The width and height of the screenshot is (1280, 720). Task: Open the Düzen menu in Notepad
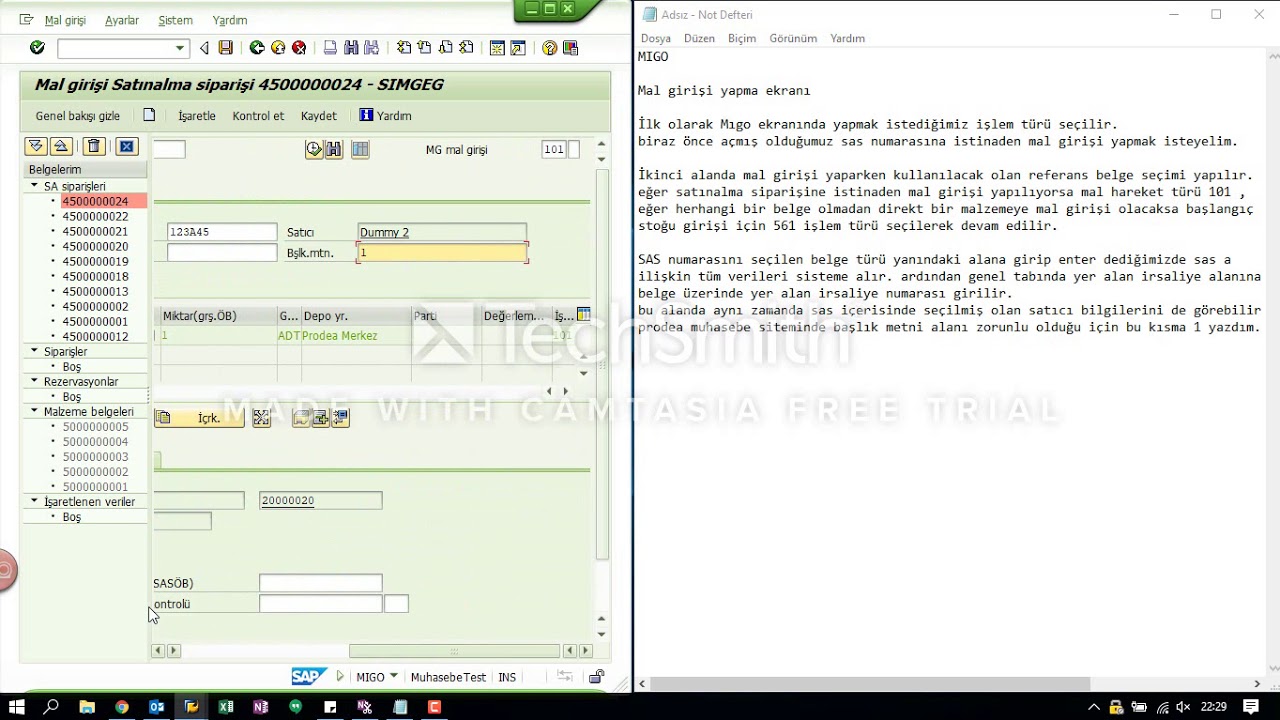699,38
